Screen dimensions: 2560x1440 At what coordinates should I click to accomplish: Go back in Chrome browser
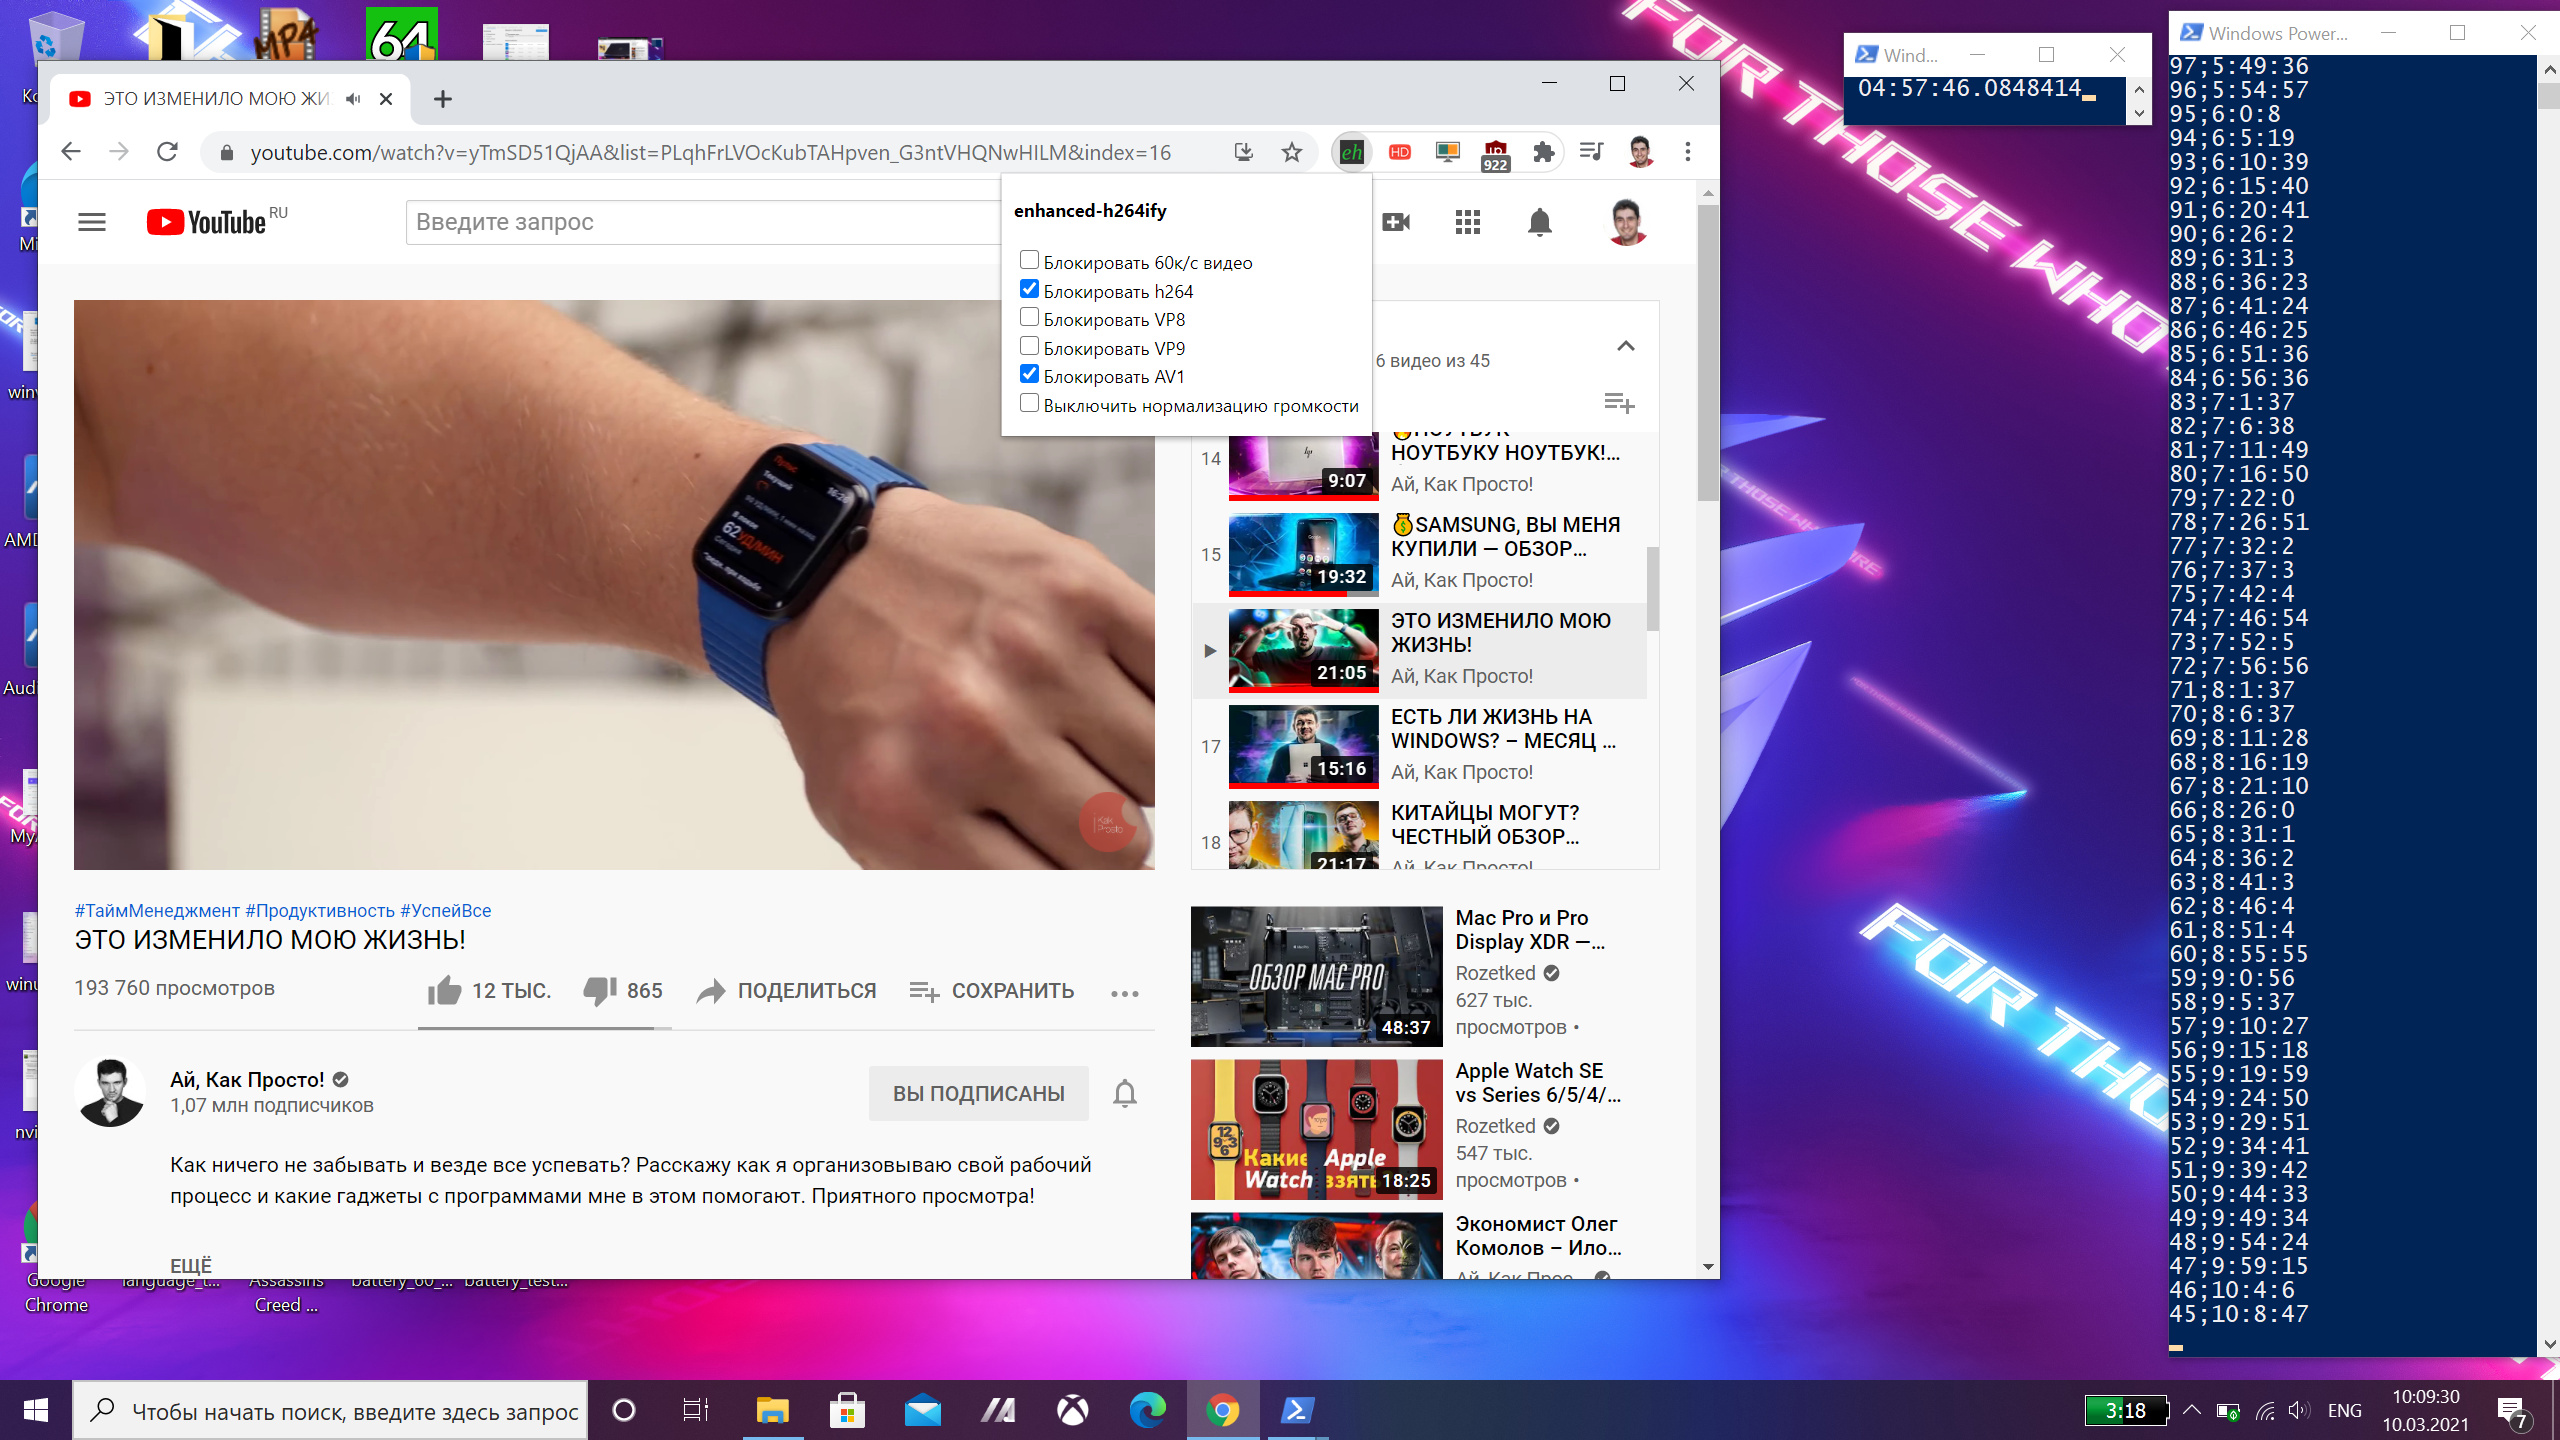coord(70,152)
